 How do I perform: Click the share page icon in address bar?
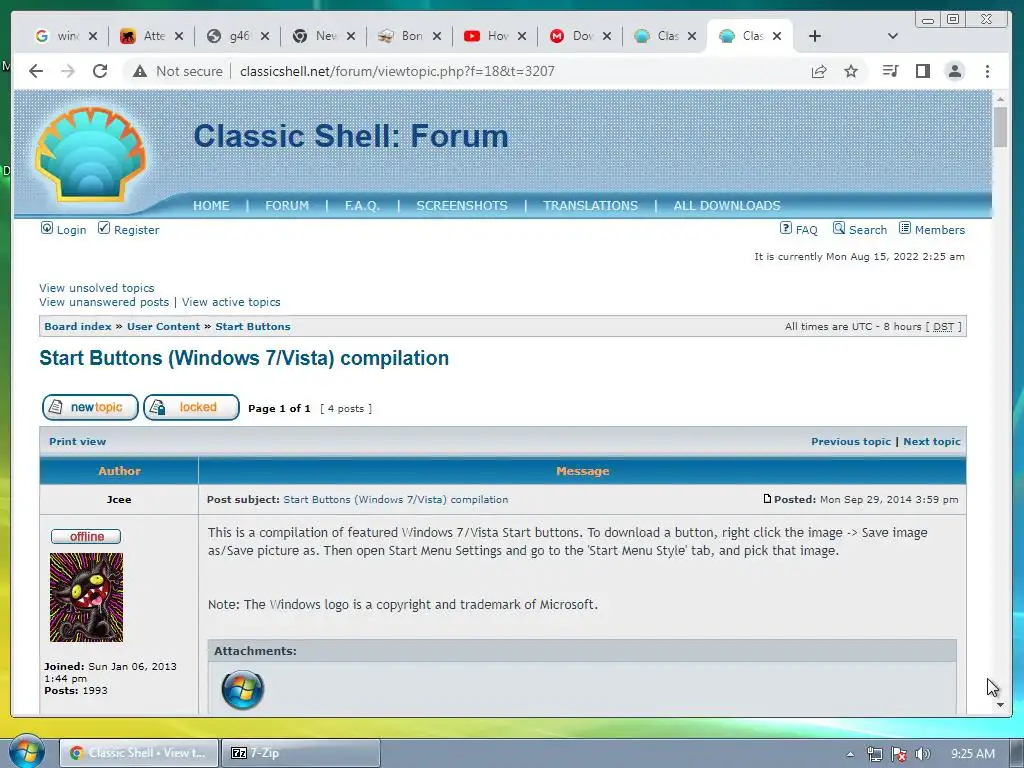coord(819,71)
